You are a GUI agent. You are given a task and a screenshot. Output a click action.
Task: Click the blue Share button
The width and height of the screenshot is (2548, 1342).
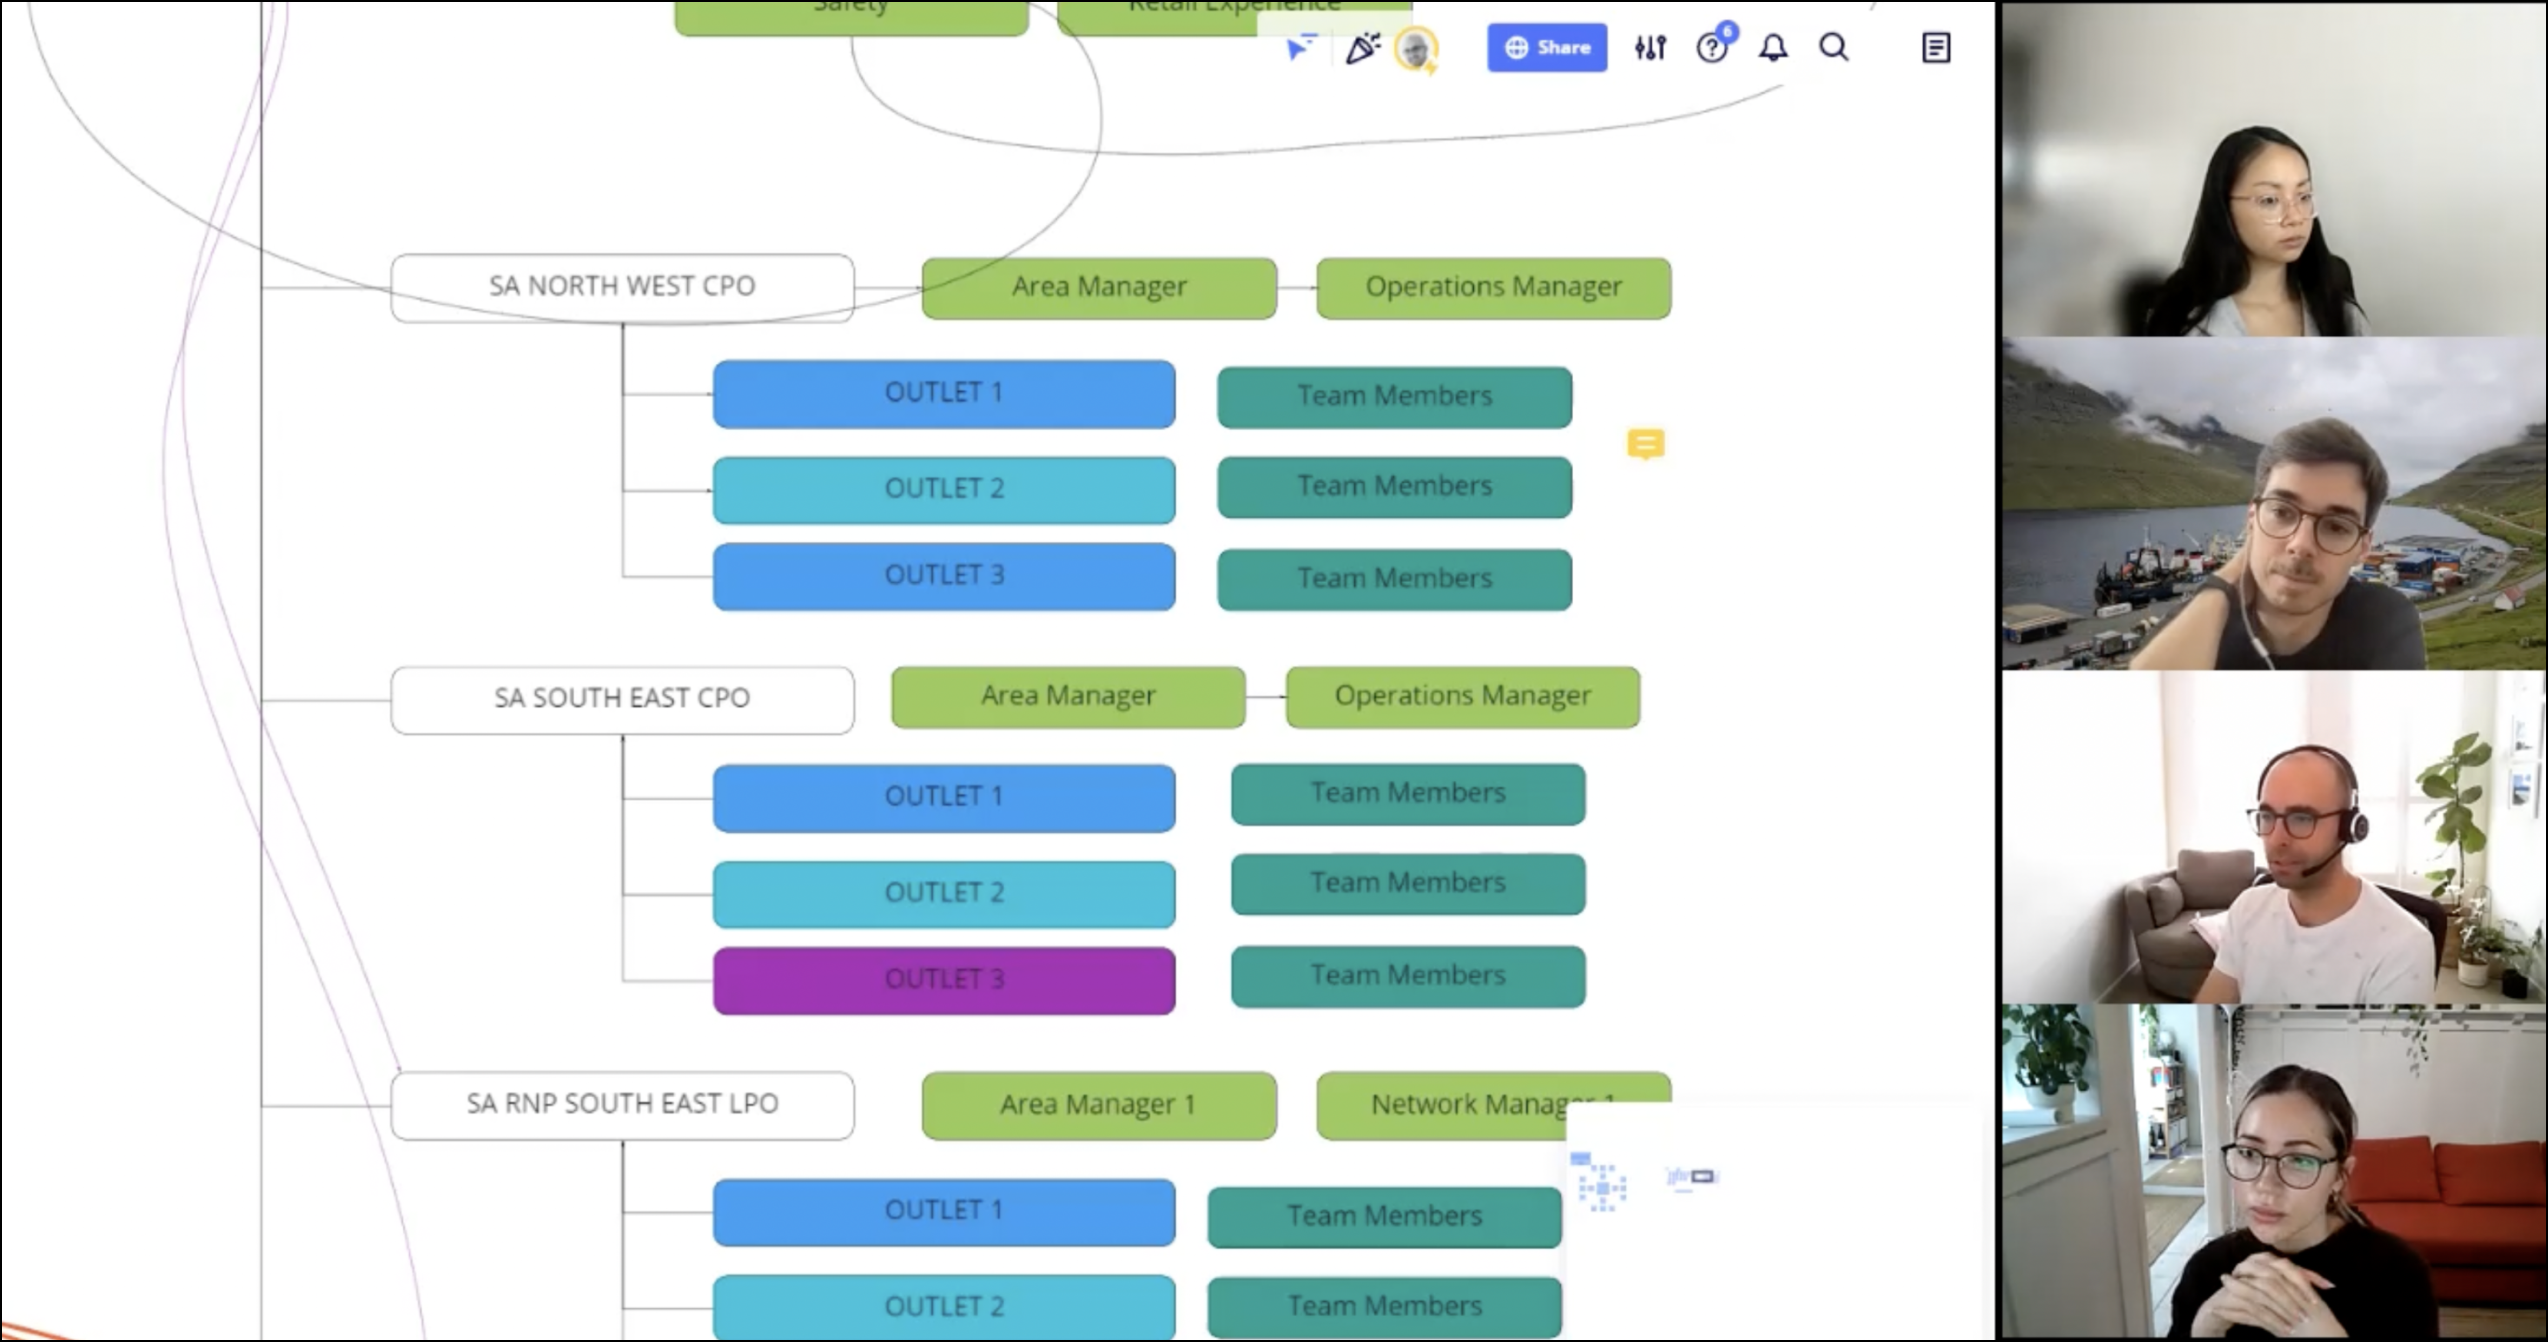click(x=1546, y=48)
